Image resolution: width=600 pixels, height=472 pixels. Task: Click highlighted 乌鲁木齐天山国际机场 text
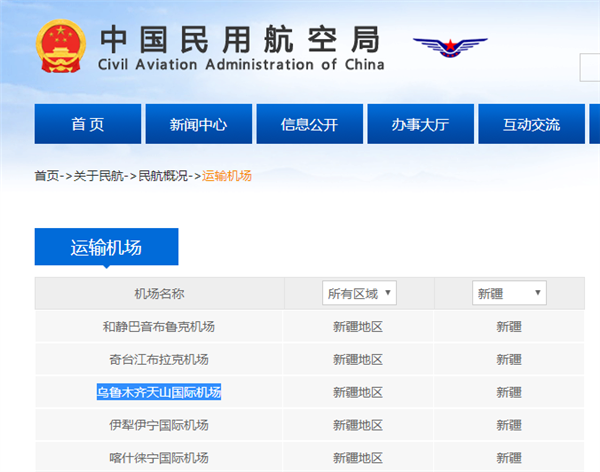tap(159, 392)
